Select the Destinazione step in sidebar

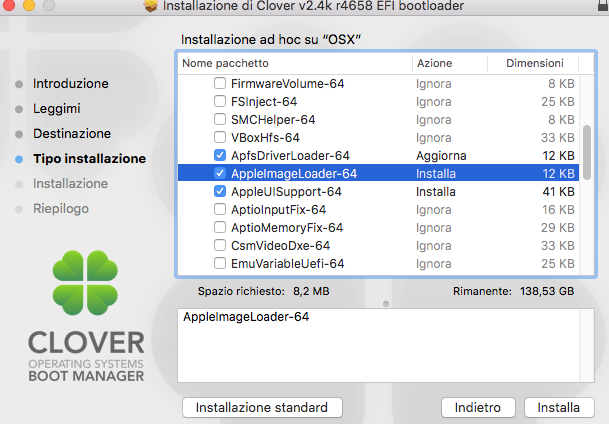coord(72,134)
